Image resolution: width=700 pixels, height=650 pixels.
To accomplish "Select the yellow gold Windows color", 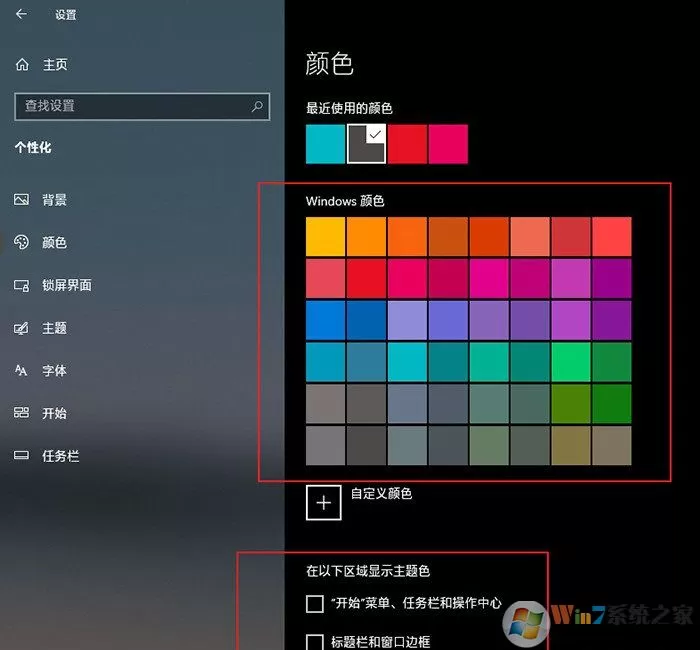I will pos(325,237).
